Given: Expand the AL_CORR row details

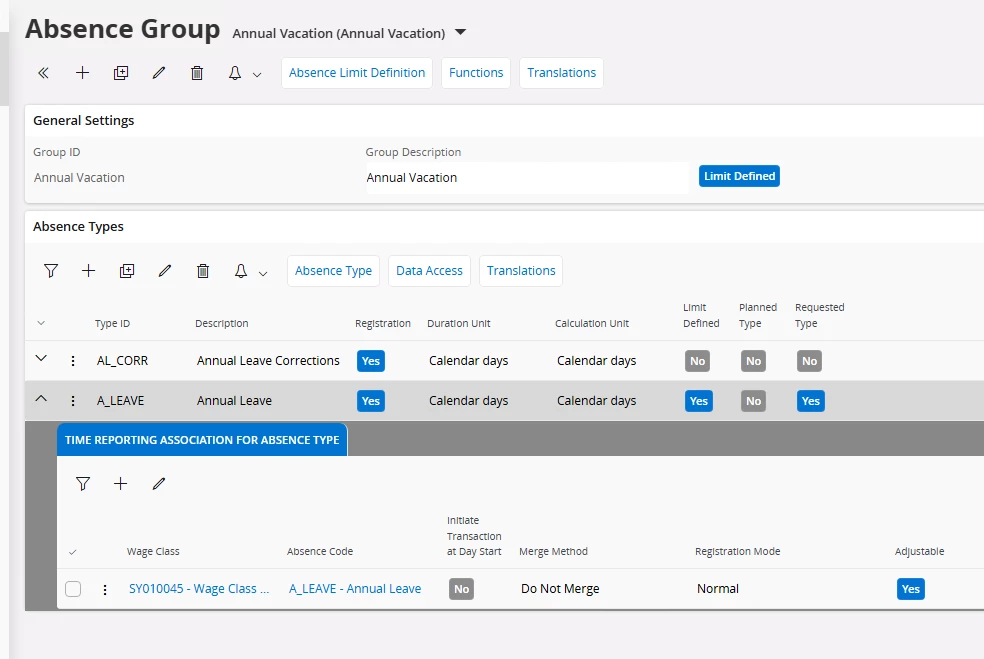Looking at the screenshot, I should click(41, 359).
